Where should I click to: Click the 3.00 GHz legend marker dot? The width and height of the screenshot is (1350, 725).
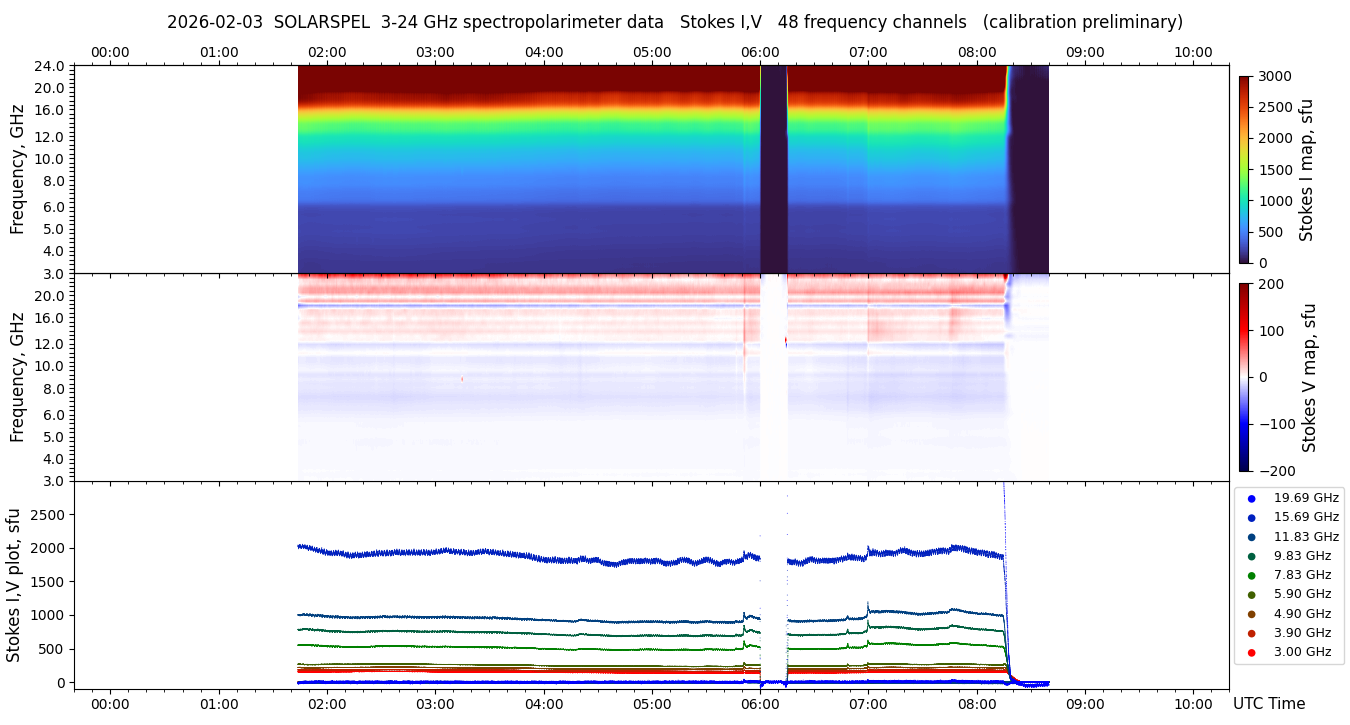pyautogui.click(x=1251, y=653)
